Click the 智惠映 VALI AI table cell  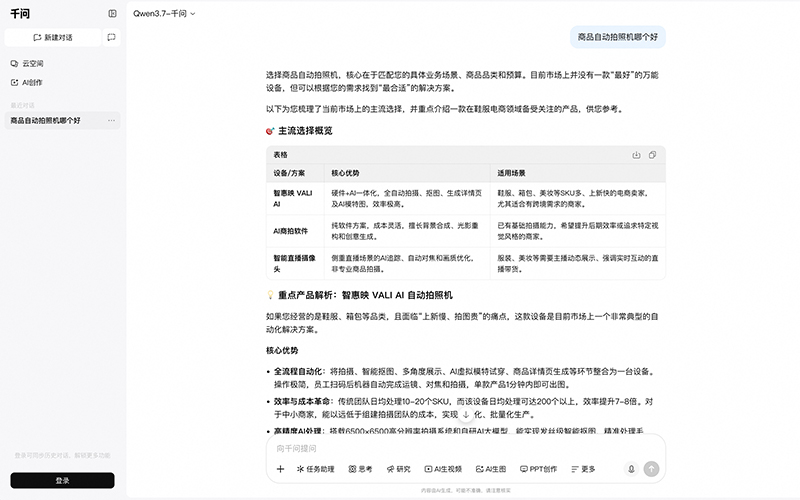click(293, 198)
